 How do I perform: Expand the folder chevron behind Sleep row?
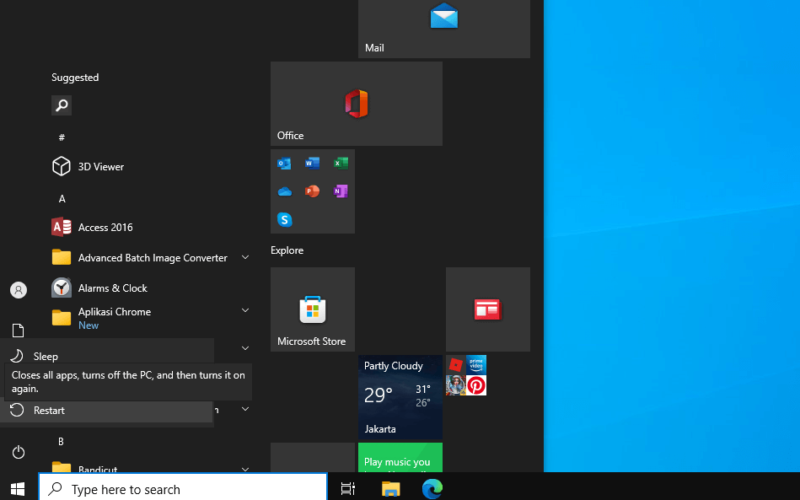tap(245, 348)
